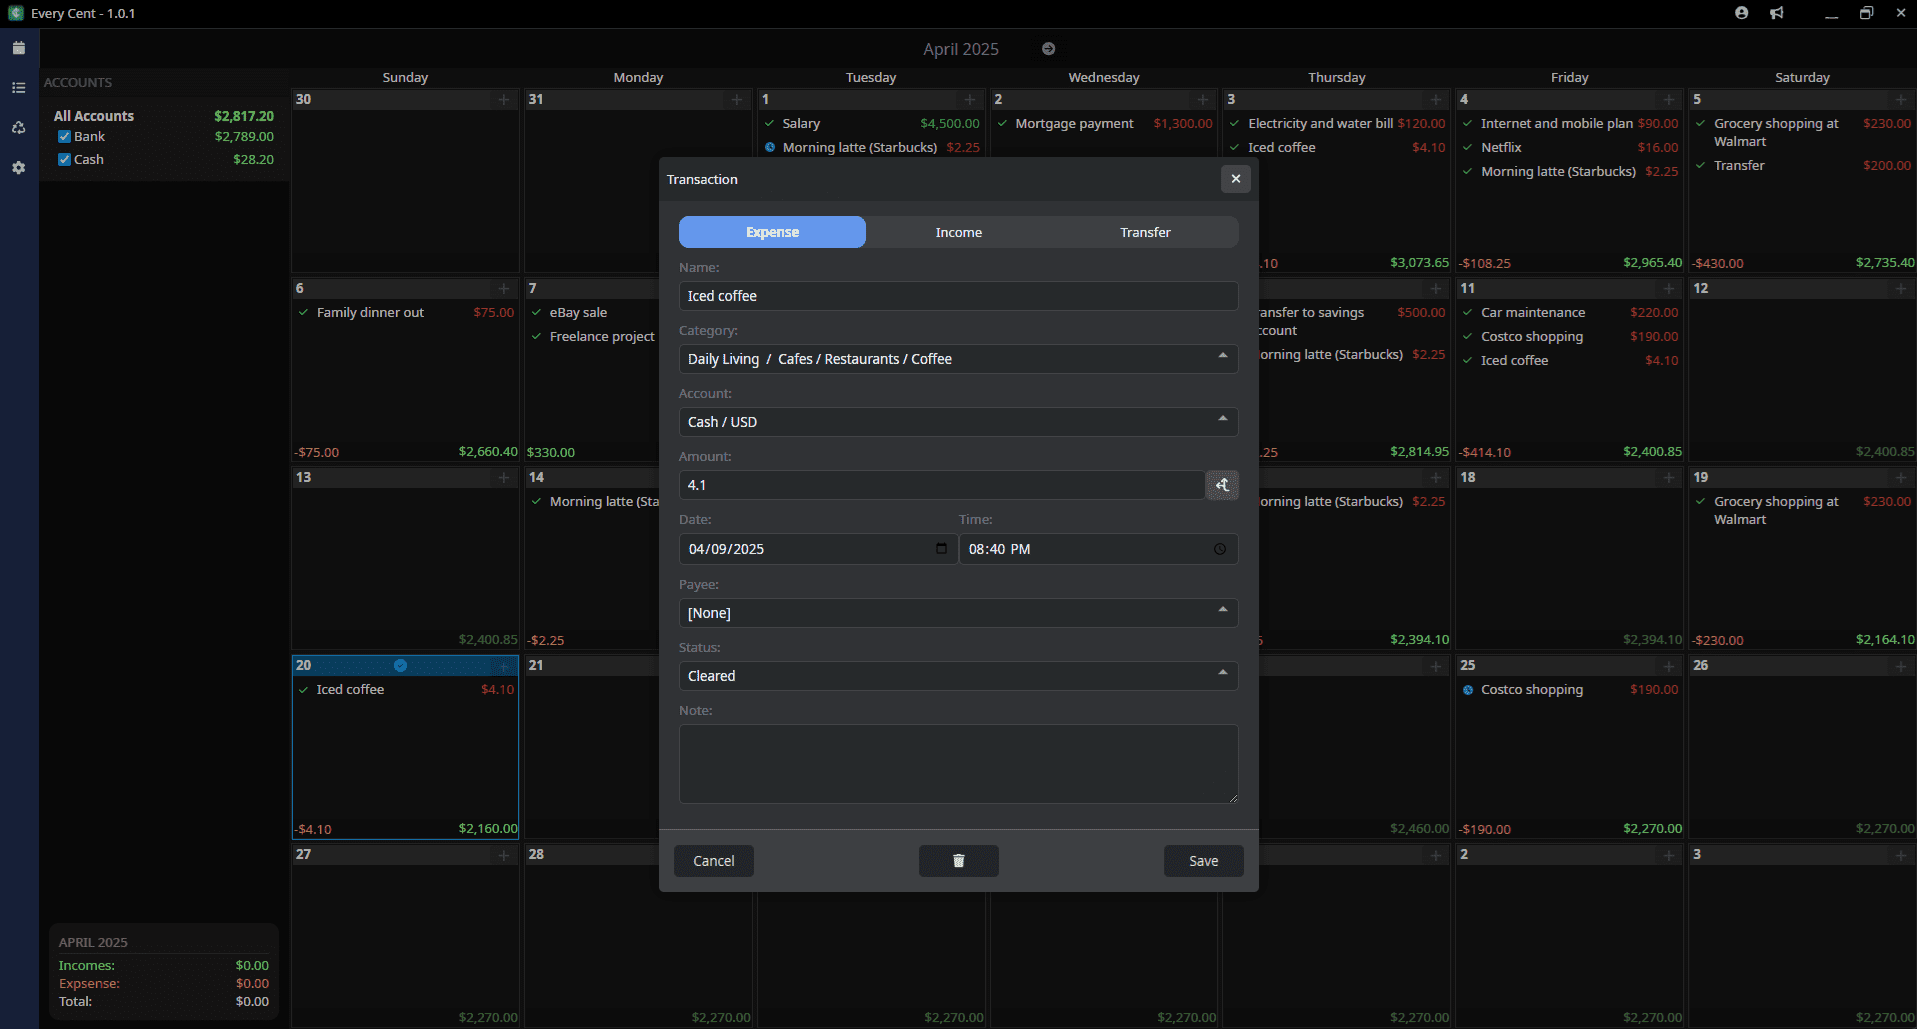Add a transaction on day 11 with plus

[1669, 289]
